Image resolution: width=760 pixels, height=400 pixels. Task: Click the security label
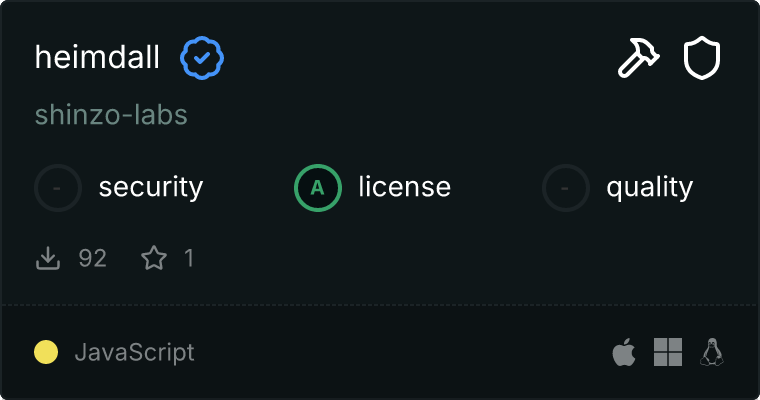[x=151, y=187]
